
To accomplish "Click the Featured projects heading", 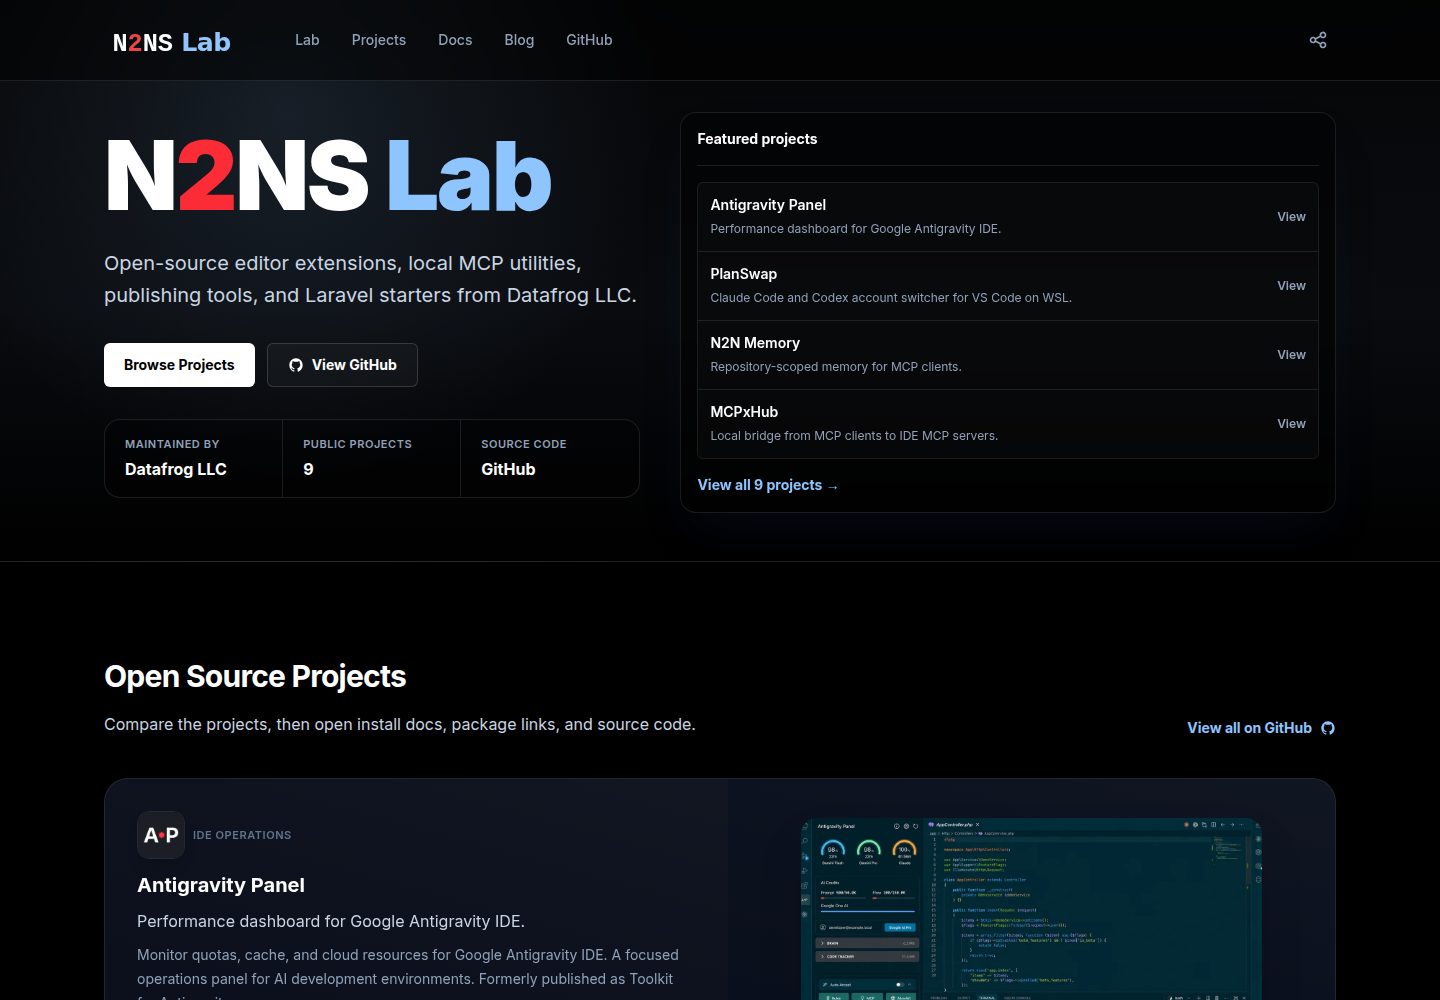I will pyautogui.click(x=757, y=139).
